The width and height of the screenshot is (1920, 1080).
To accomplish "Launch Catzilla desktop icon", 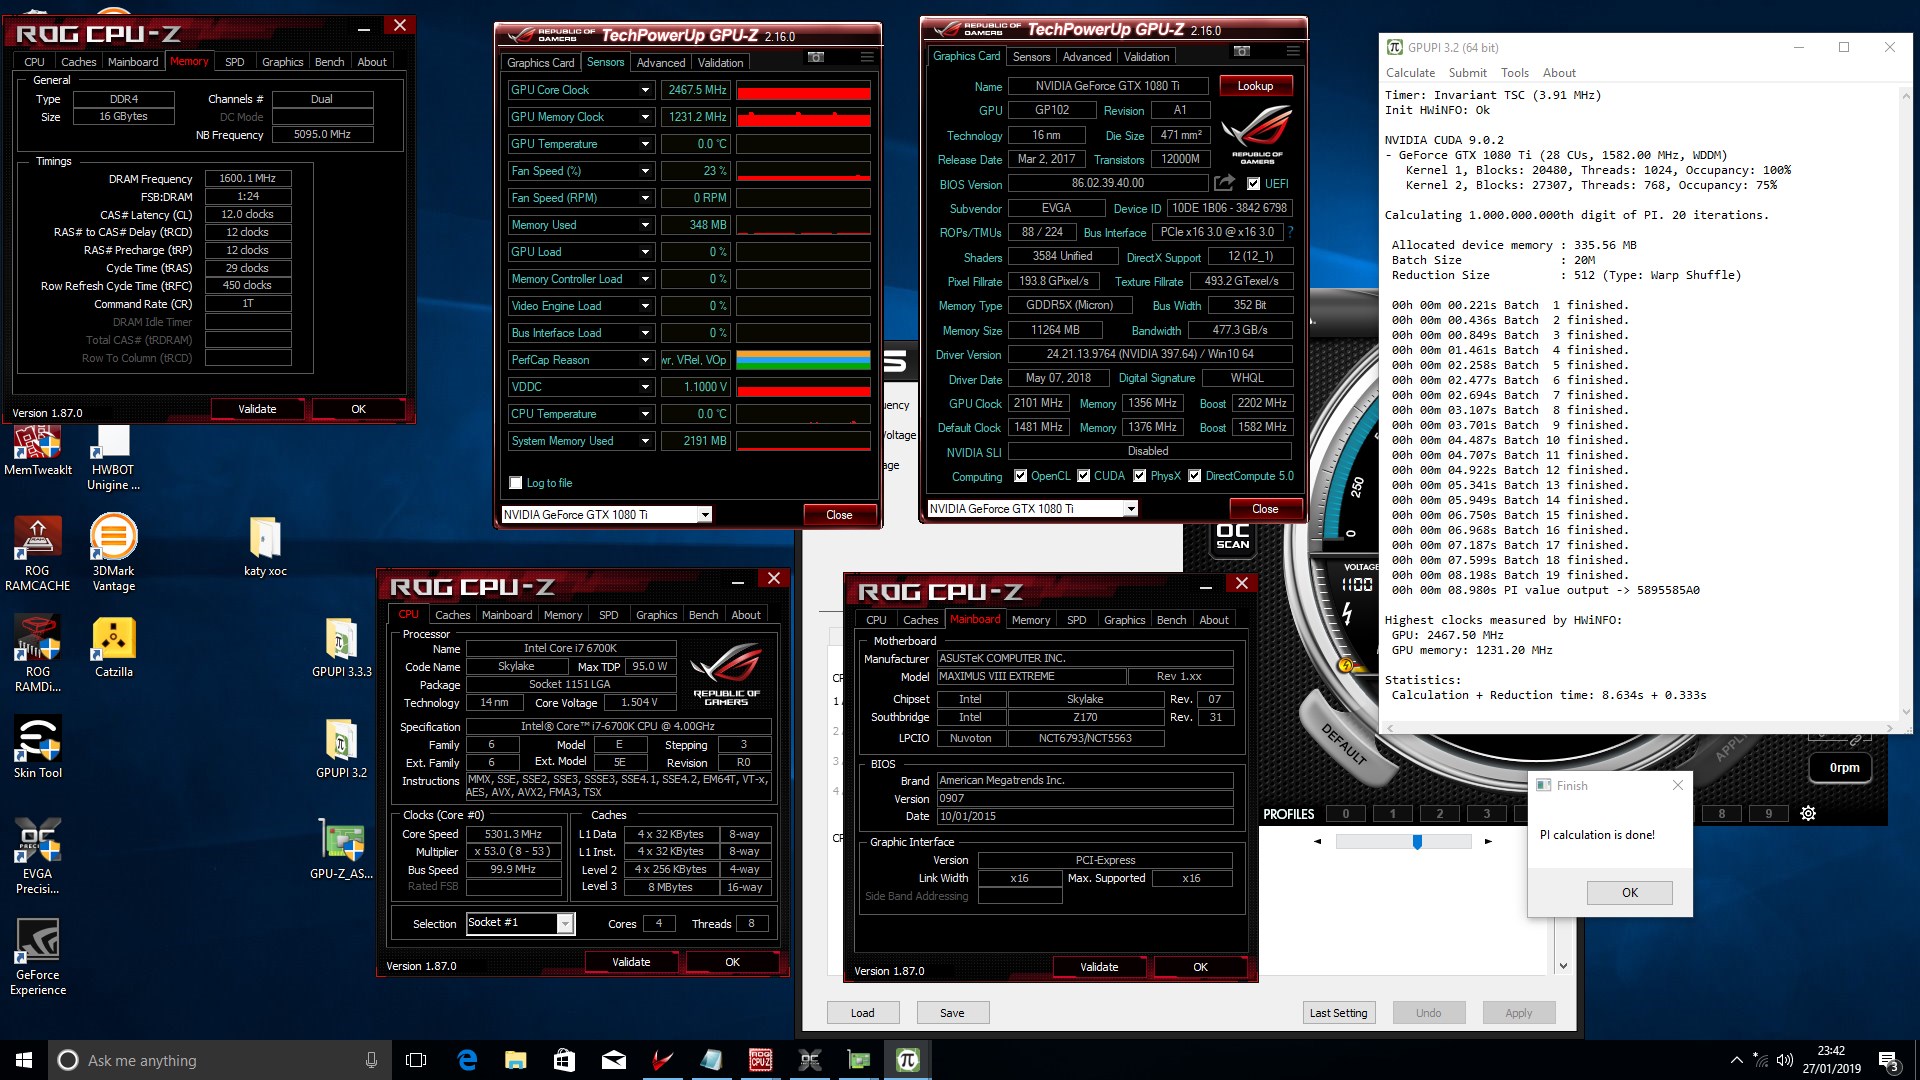I will click(114, 647).
